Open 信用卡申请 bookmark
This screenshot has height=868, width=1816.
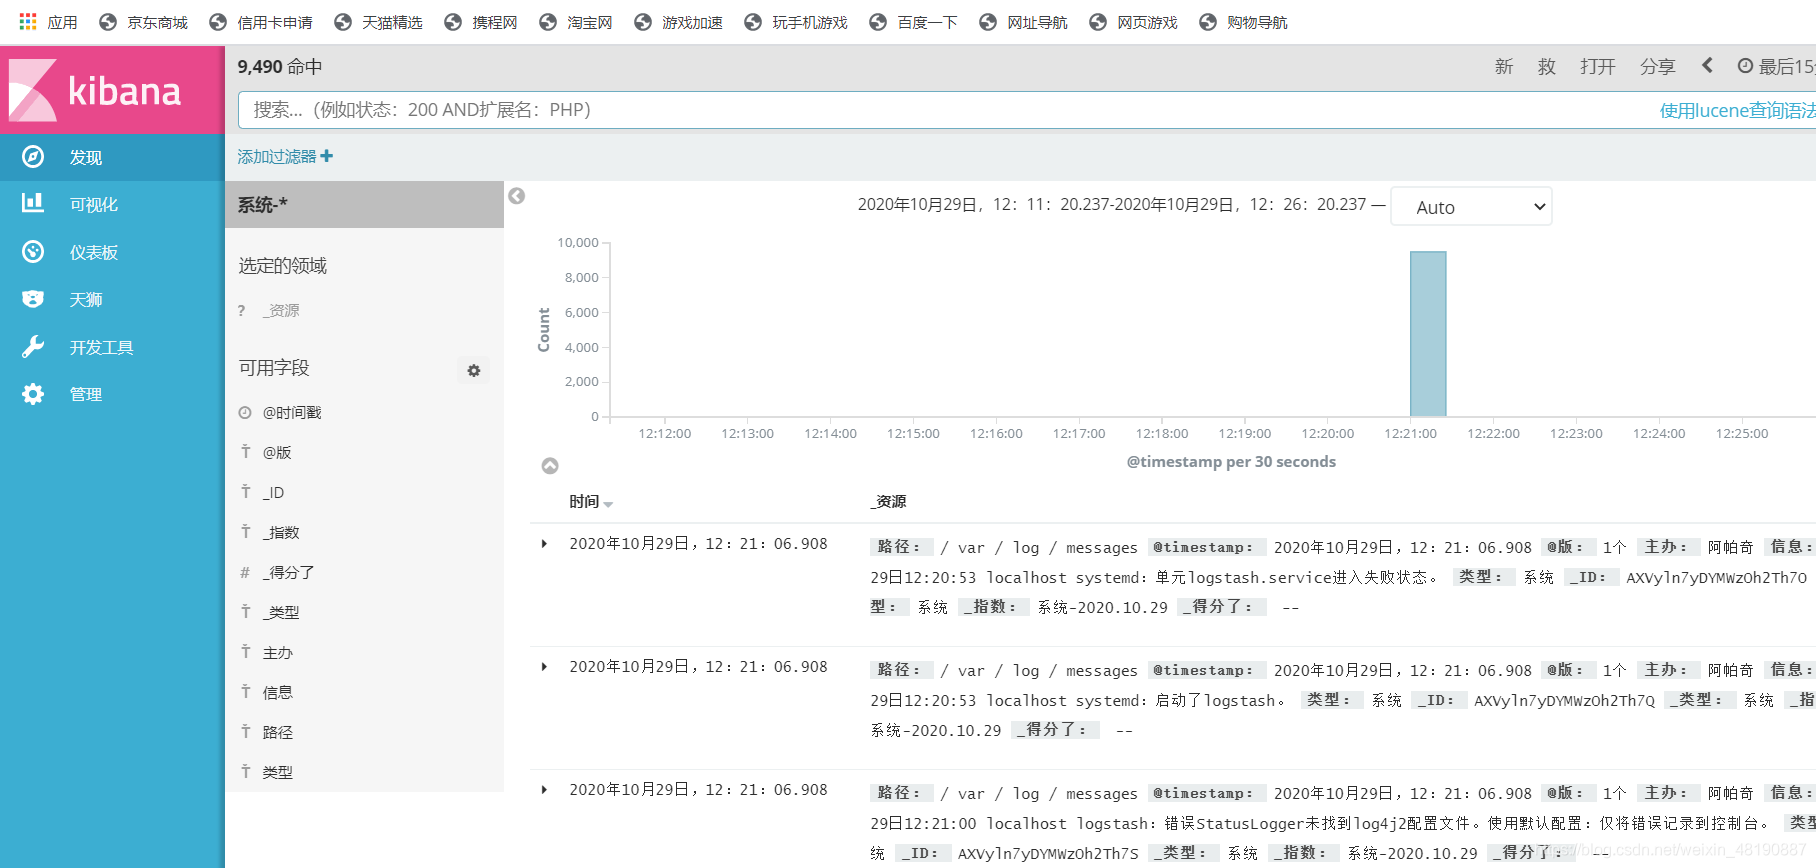pos(261,22)
